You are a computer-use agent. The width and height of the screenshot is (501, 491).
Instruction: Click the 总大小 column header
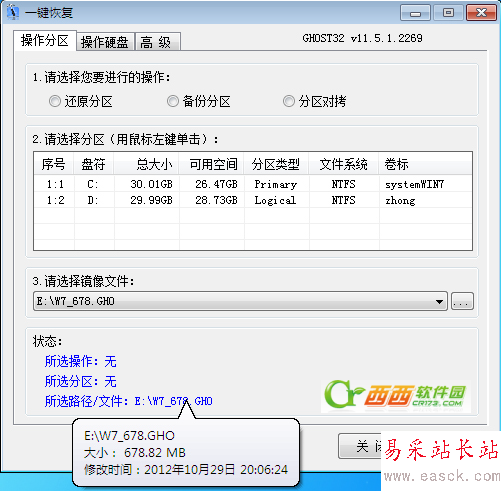[x=147, y=164]
